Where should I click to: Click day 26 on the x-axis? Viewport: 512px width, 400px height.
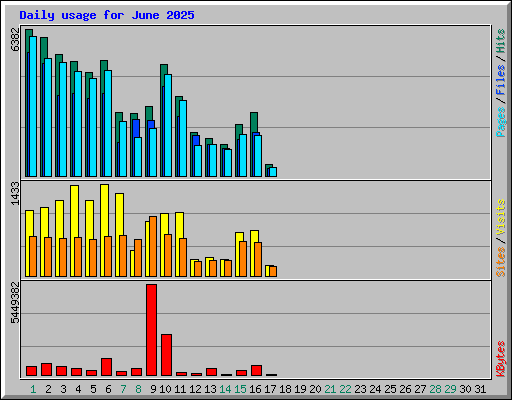405,389
